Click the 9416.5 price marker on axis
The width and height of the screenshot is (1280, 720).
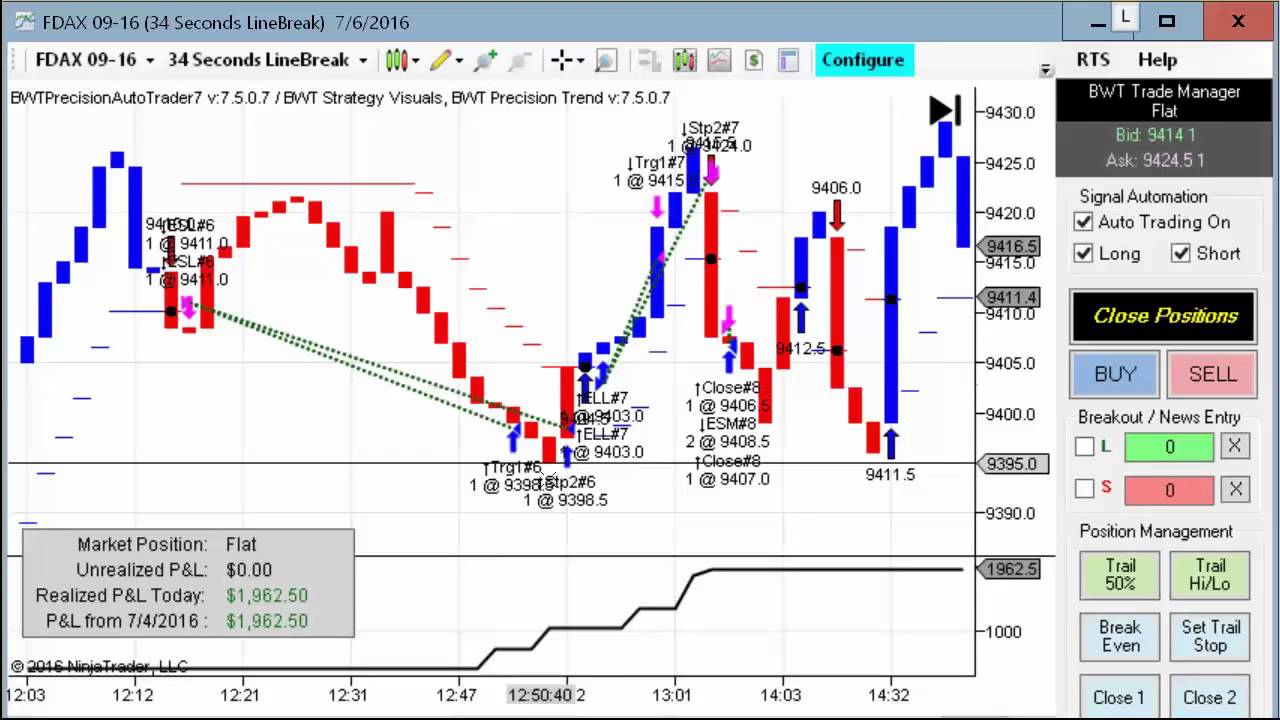(1010, 246)
